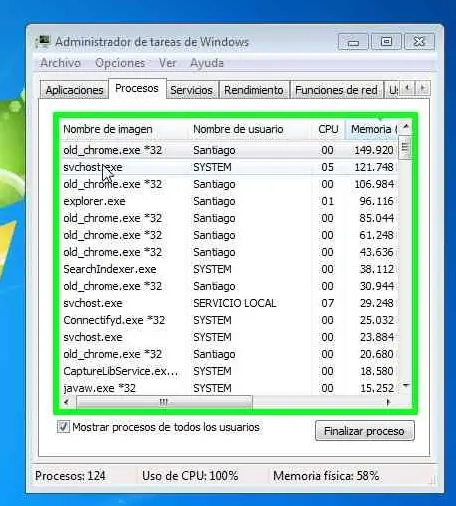Click the Finalizar proceso button

pyautogui.click(x=365, y=431)
